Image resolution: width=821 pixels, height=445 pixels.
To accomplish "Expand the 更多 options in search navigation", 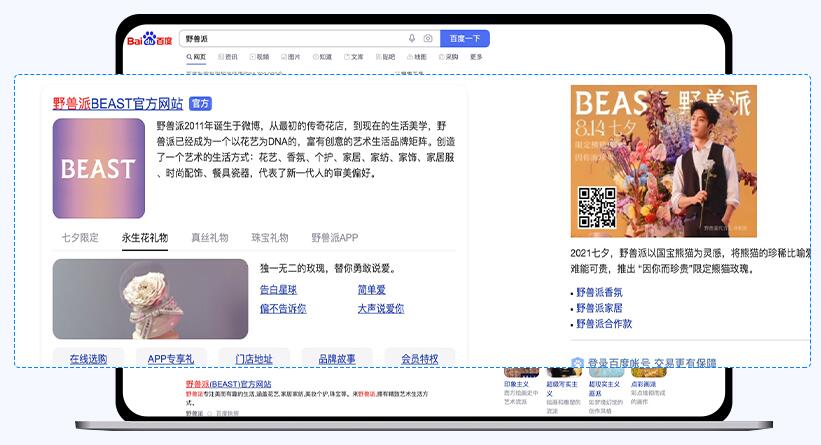I will [x=476, y=57].
